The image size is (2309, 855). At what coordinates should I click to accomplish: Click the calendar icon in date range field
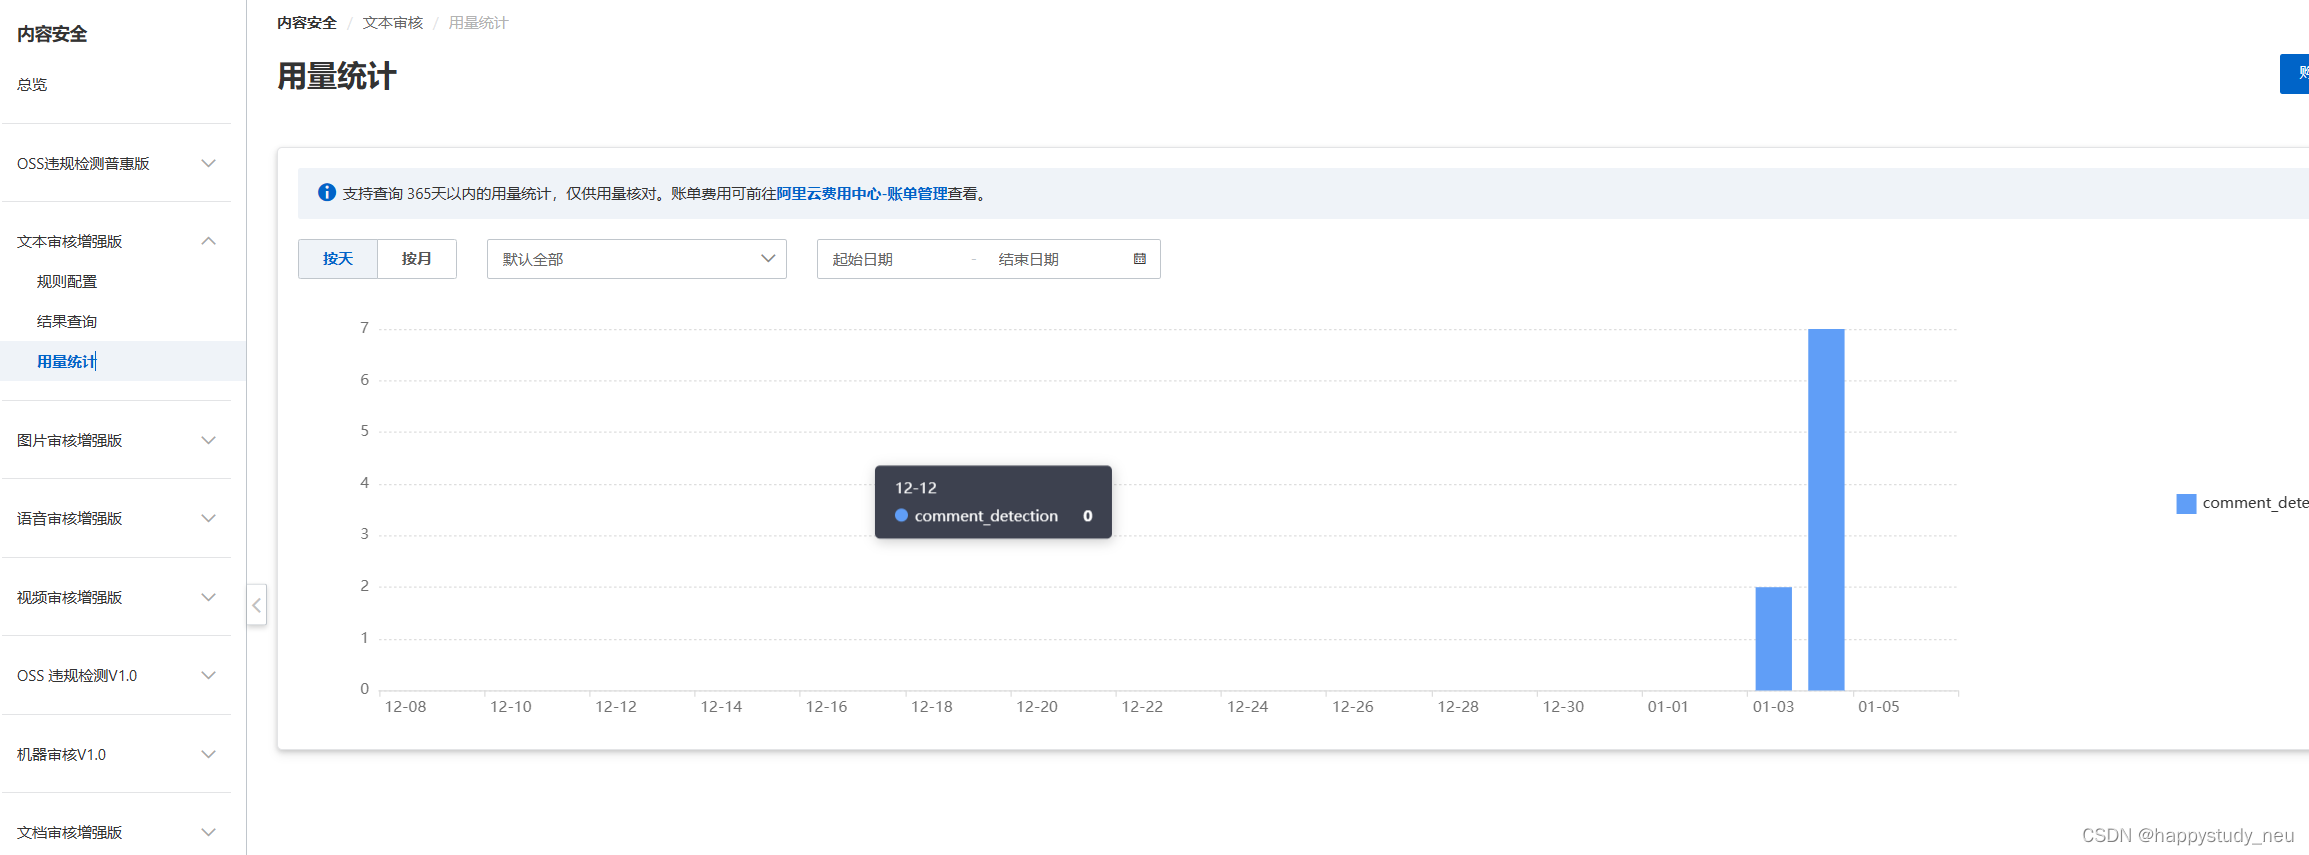[1139, 259]
